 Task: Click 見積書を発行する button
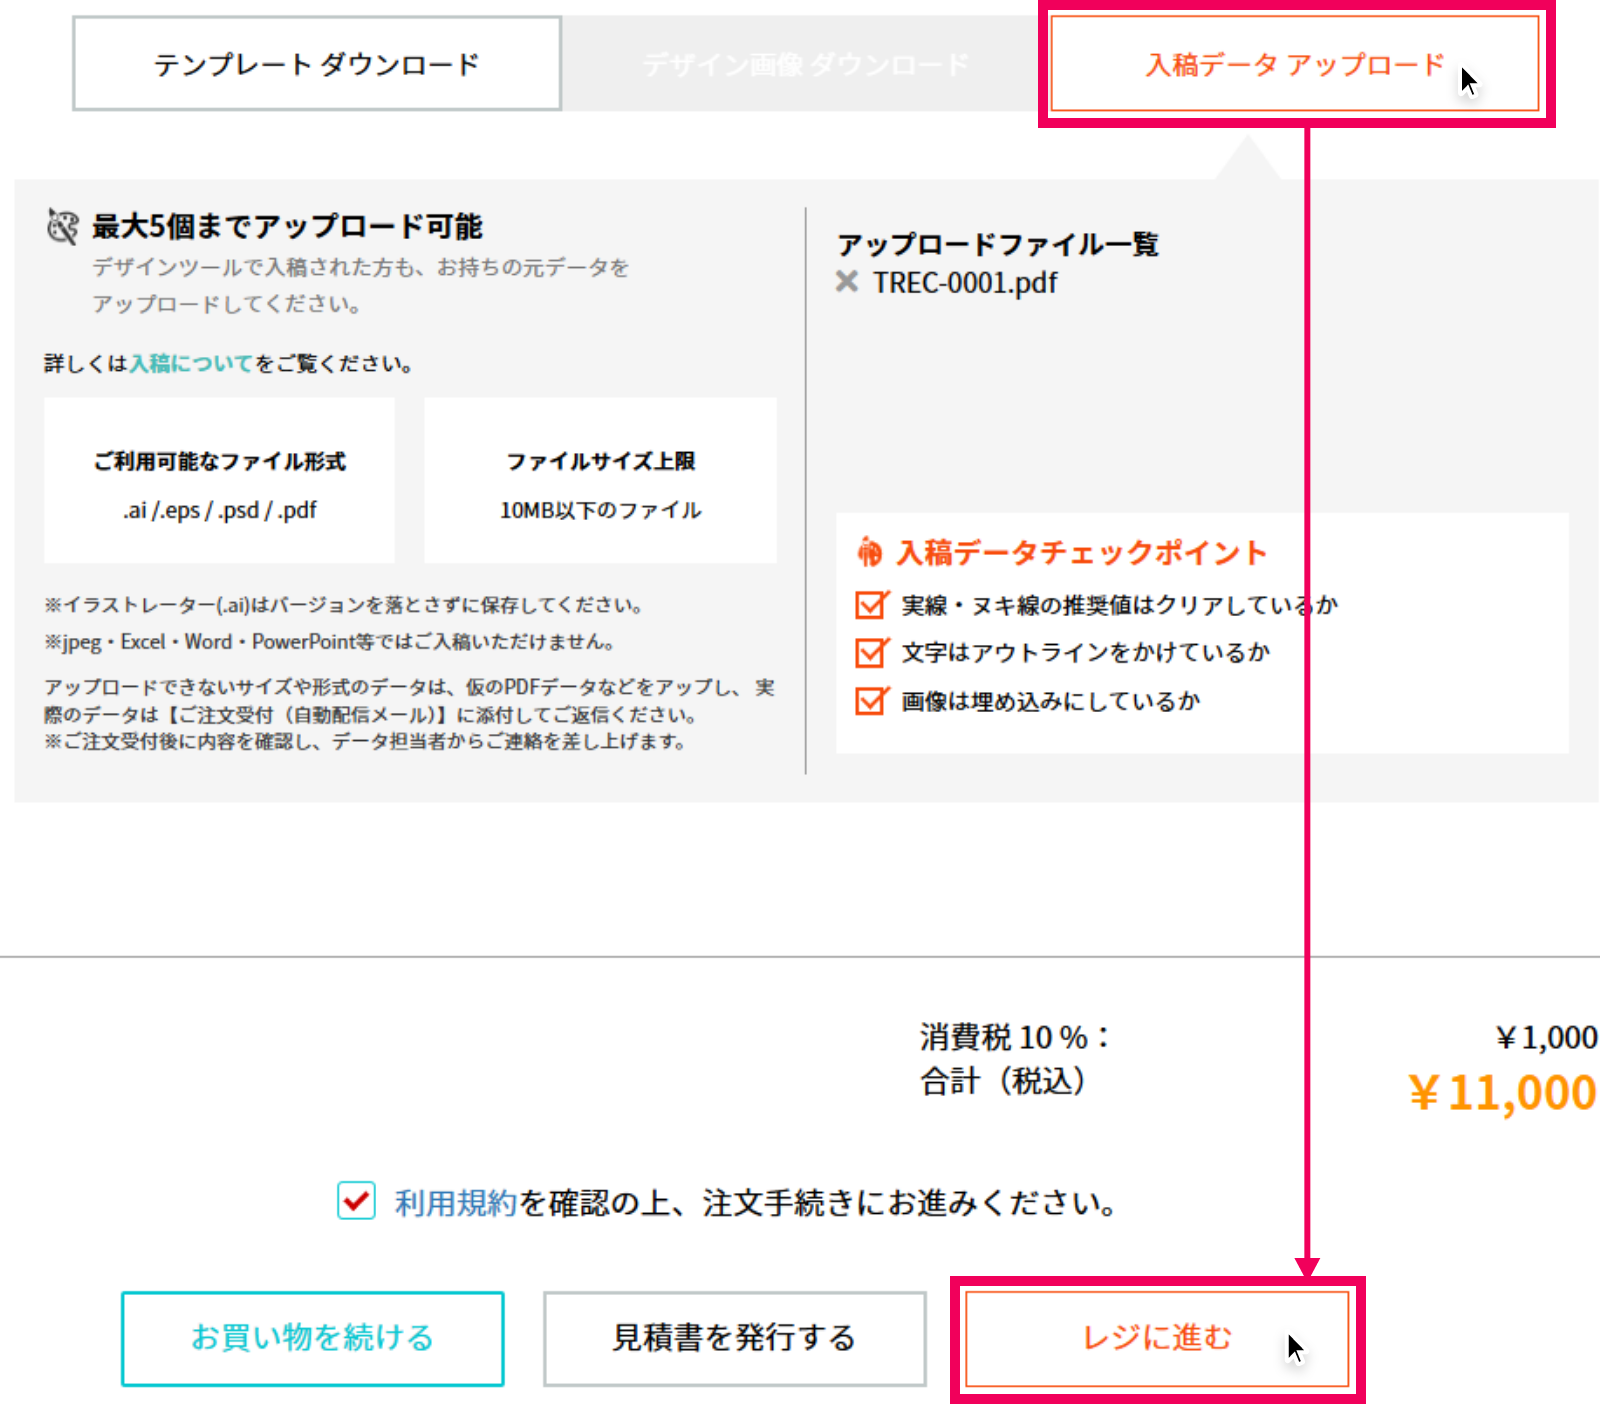[735, 1338]
